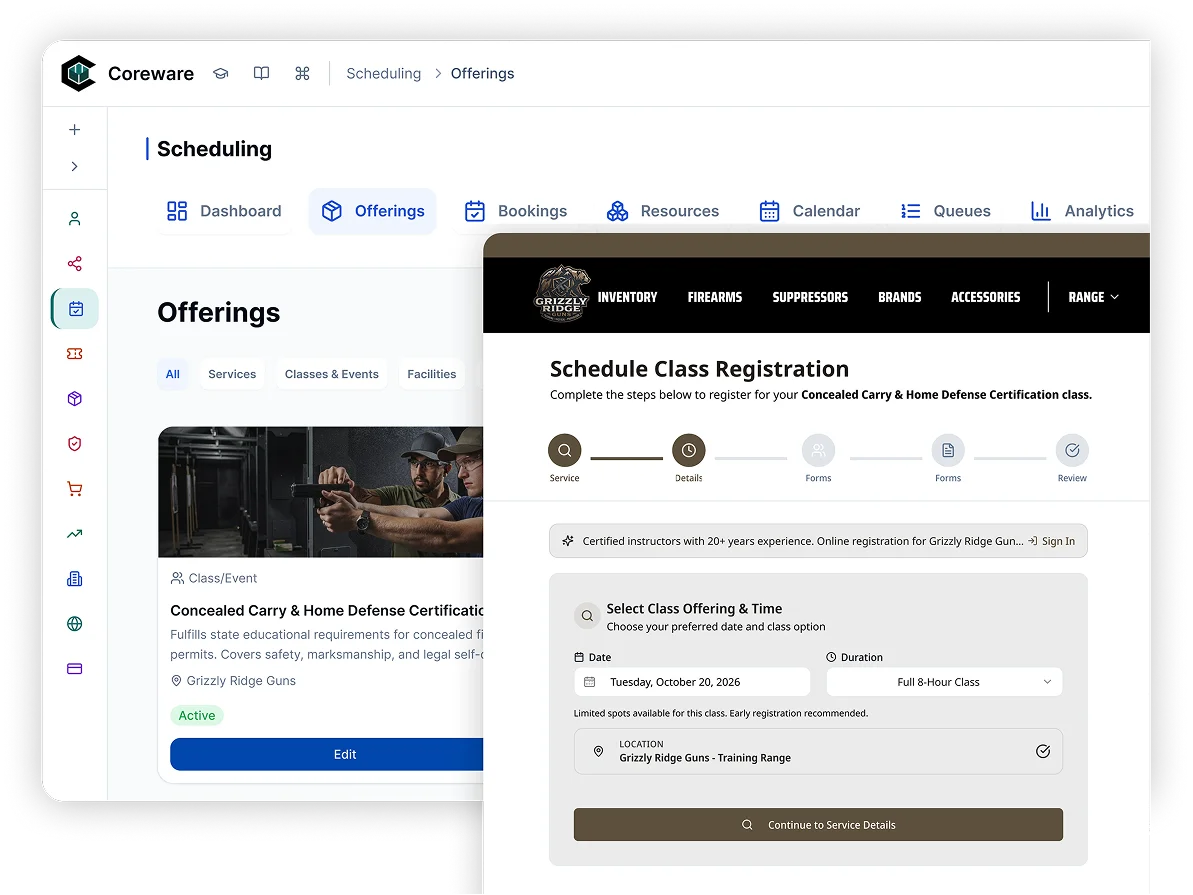Open the credit card icon in sidebar
The width and height of the screenshot is (1193, 895).
point(75,669)
